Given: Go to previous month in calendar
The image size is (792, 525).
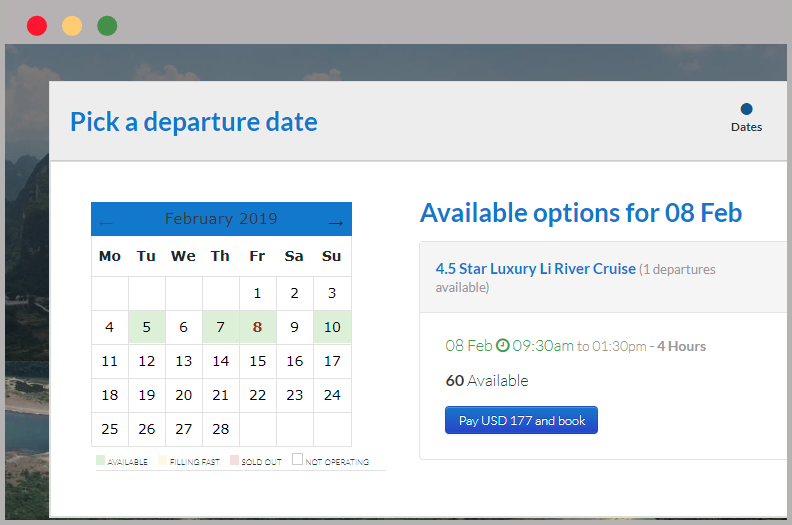Looking at the screenshot, I should coord(106,222).
